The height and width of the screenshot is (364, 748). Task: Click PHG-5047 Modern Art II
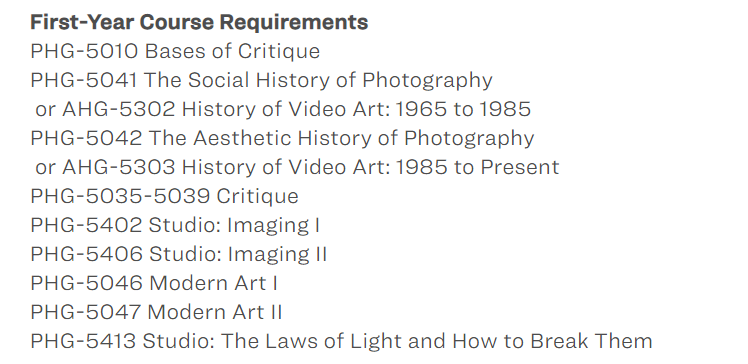coord(156,312)
